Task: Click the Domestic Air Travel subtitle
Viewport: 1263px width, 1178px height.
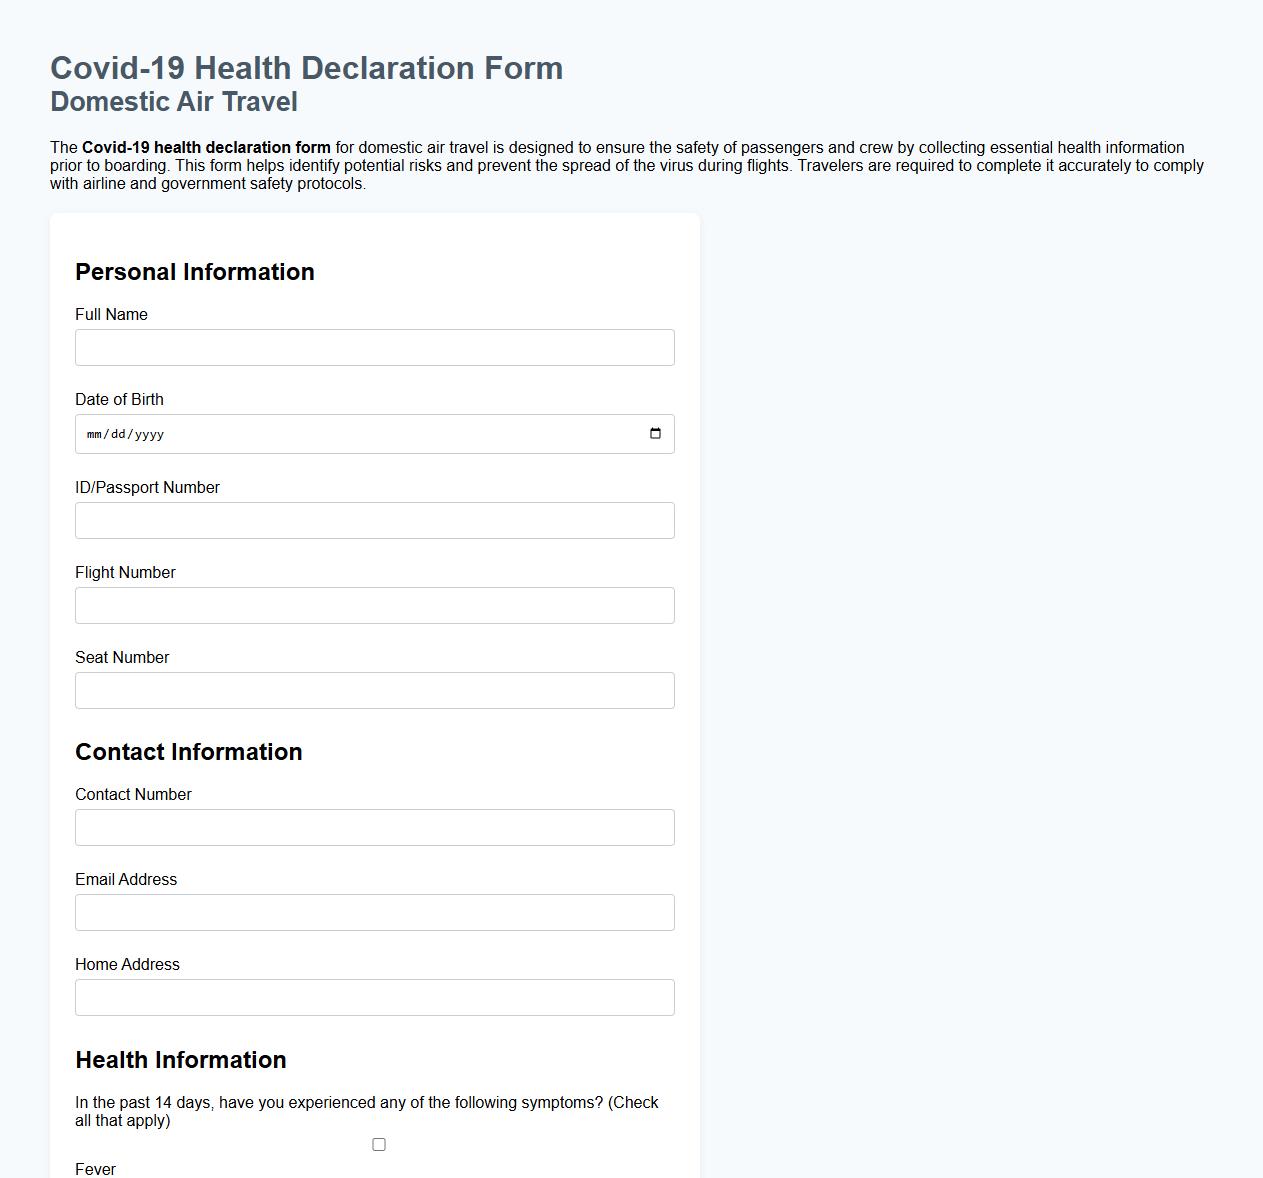Action: [x=173, y=101]
